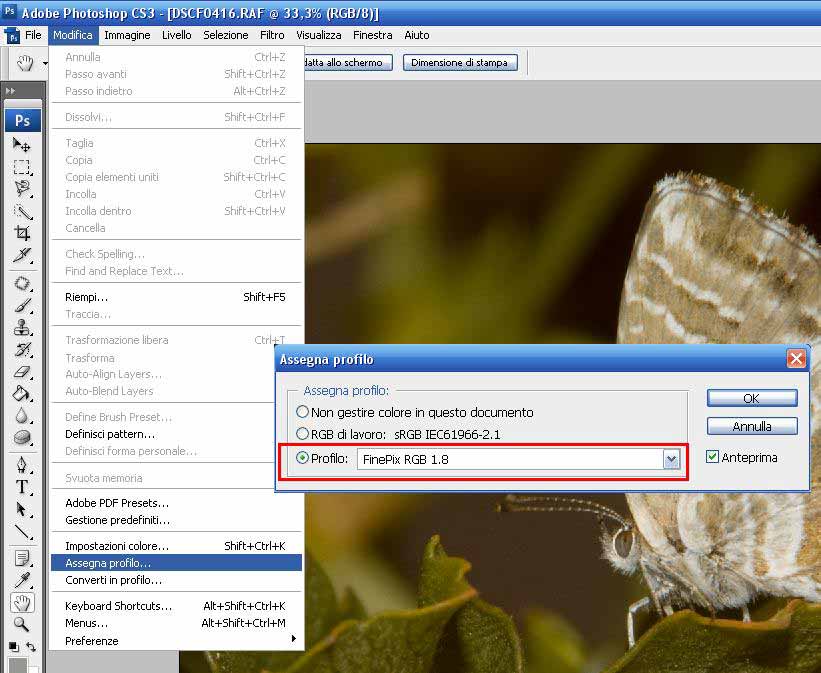821x673 pixels.
Task: Open the Filtro menu
Action: point(272,35)
